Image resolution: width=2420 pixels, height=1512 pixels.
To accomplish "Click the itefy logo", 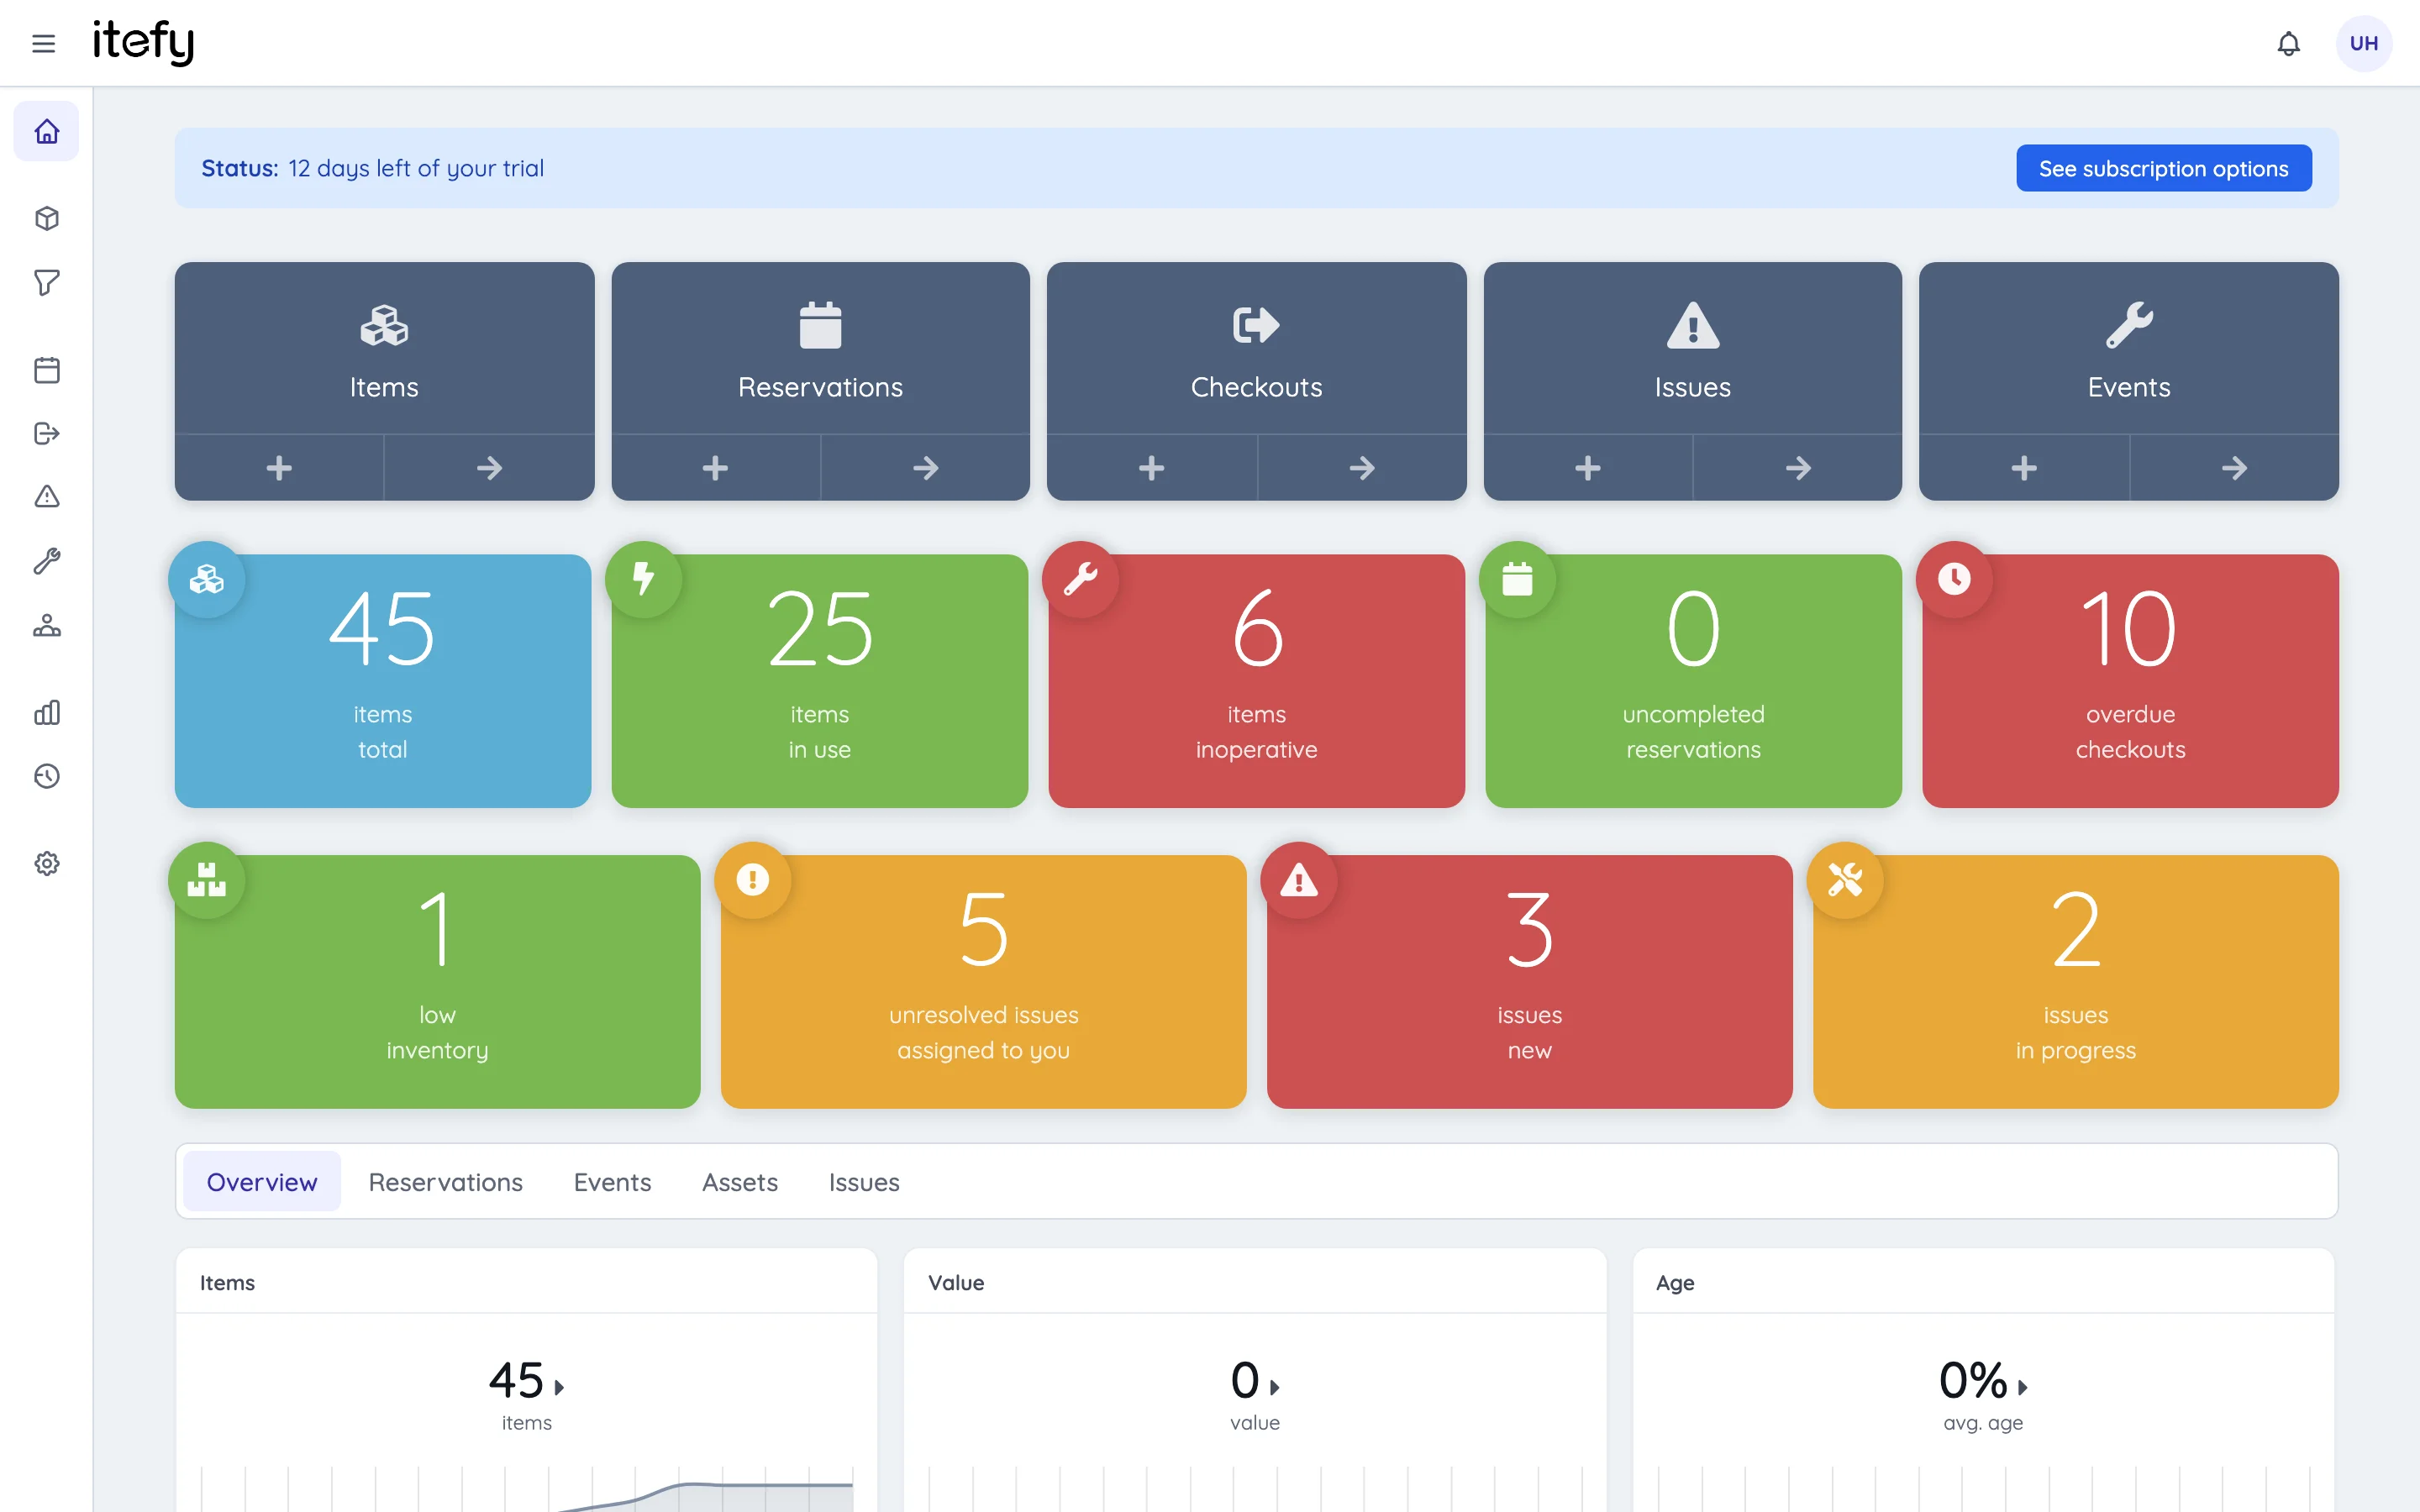I will [143, 42].
